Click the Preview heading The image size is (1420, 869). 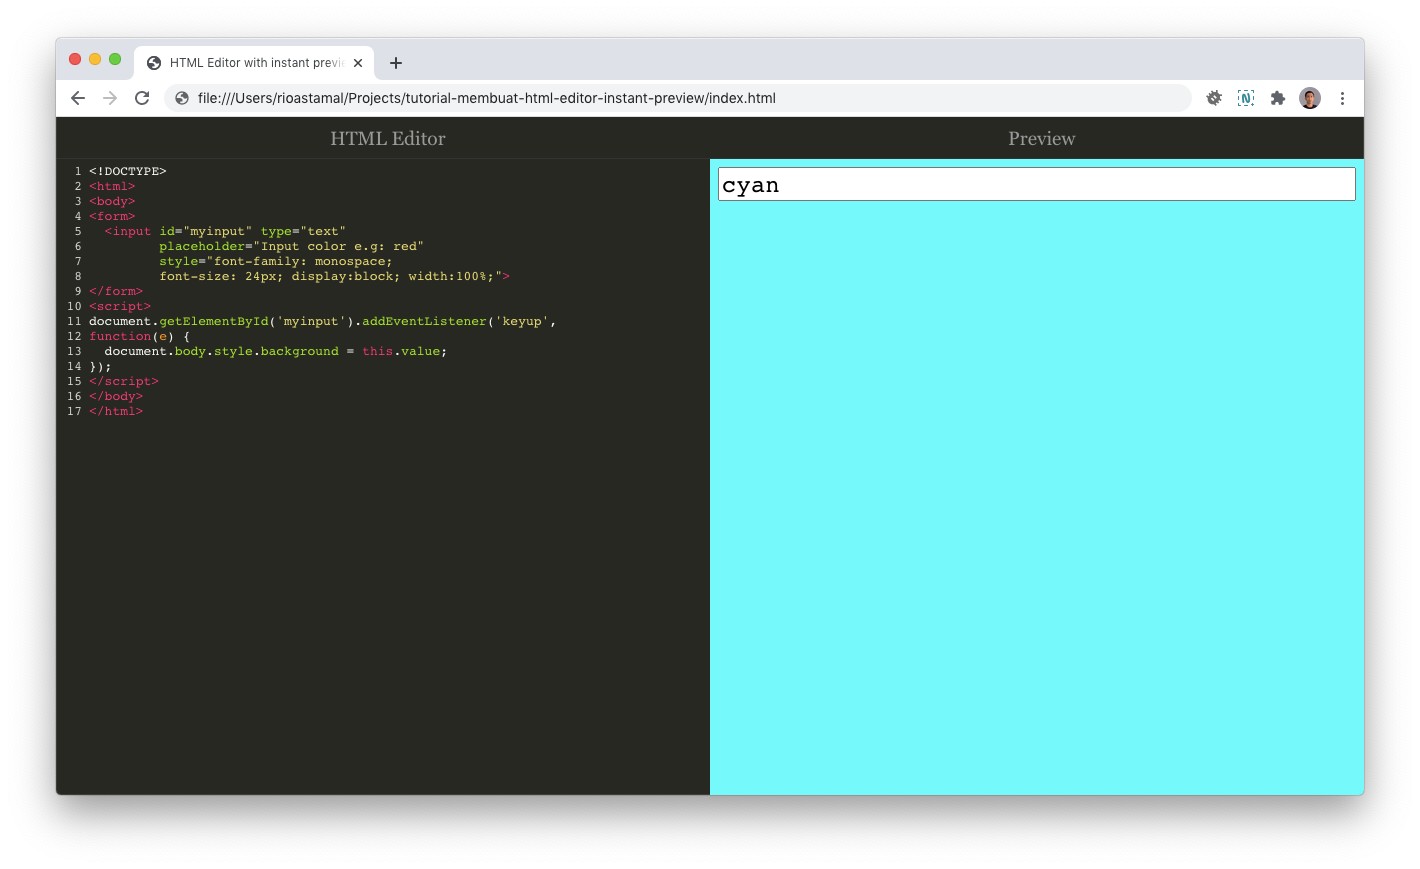(x=1042, y=139)
